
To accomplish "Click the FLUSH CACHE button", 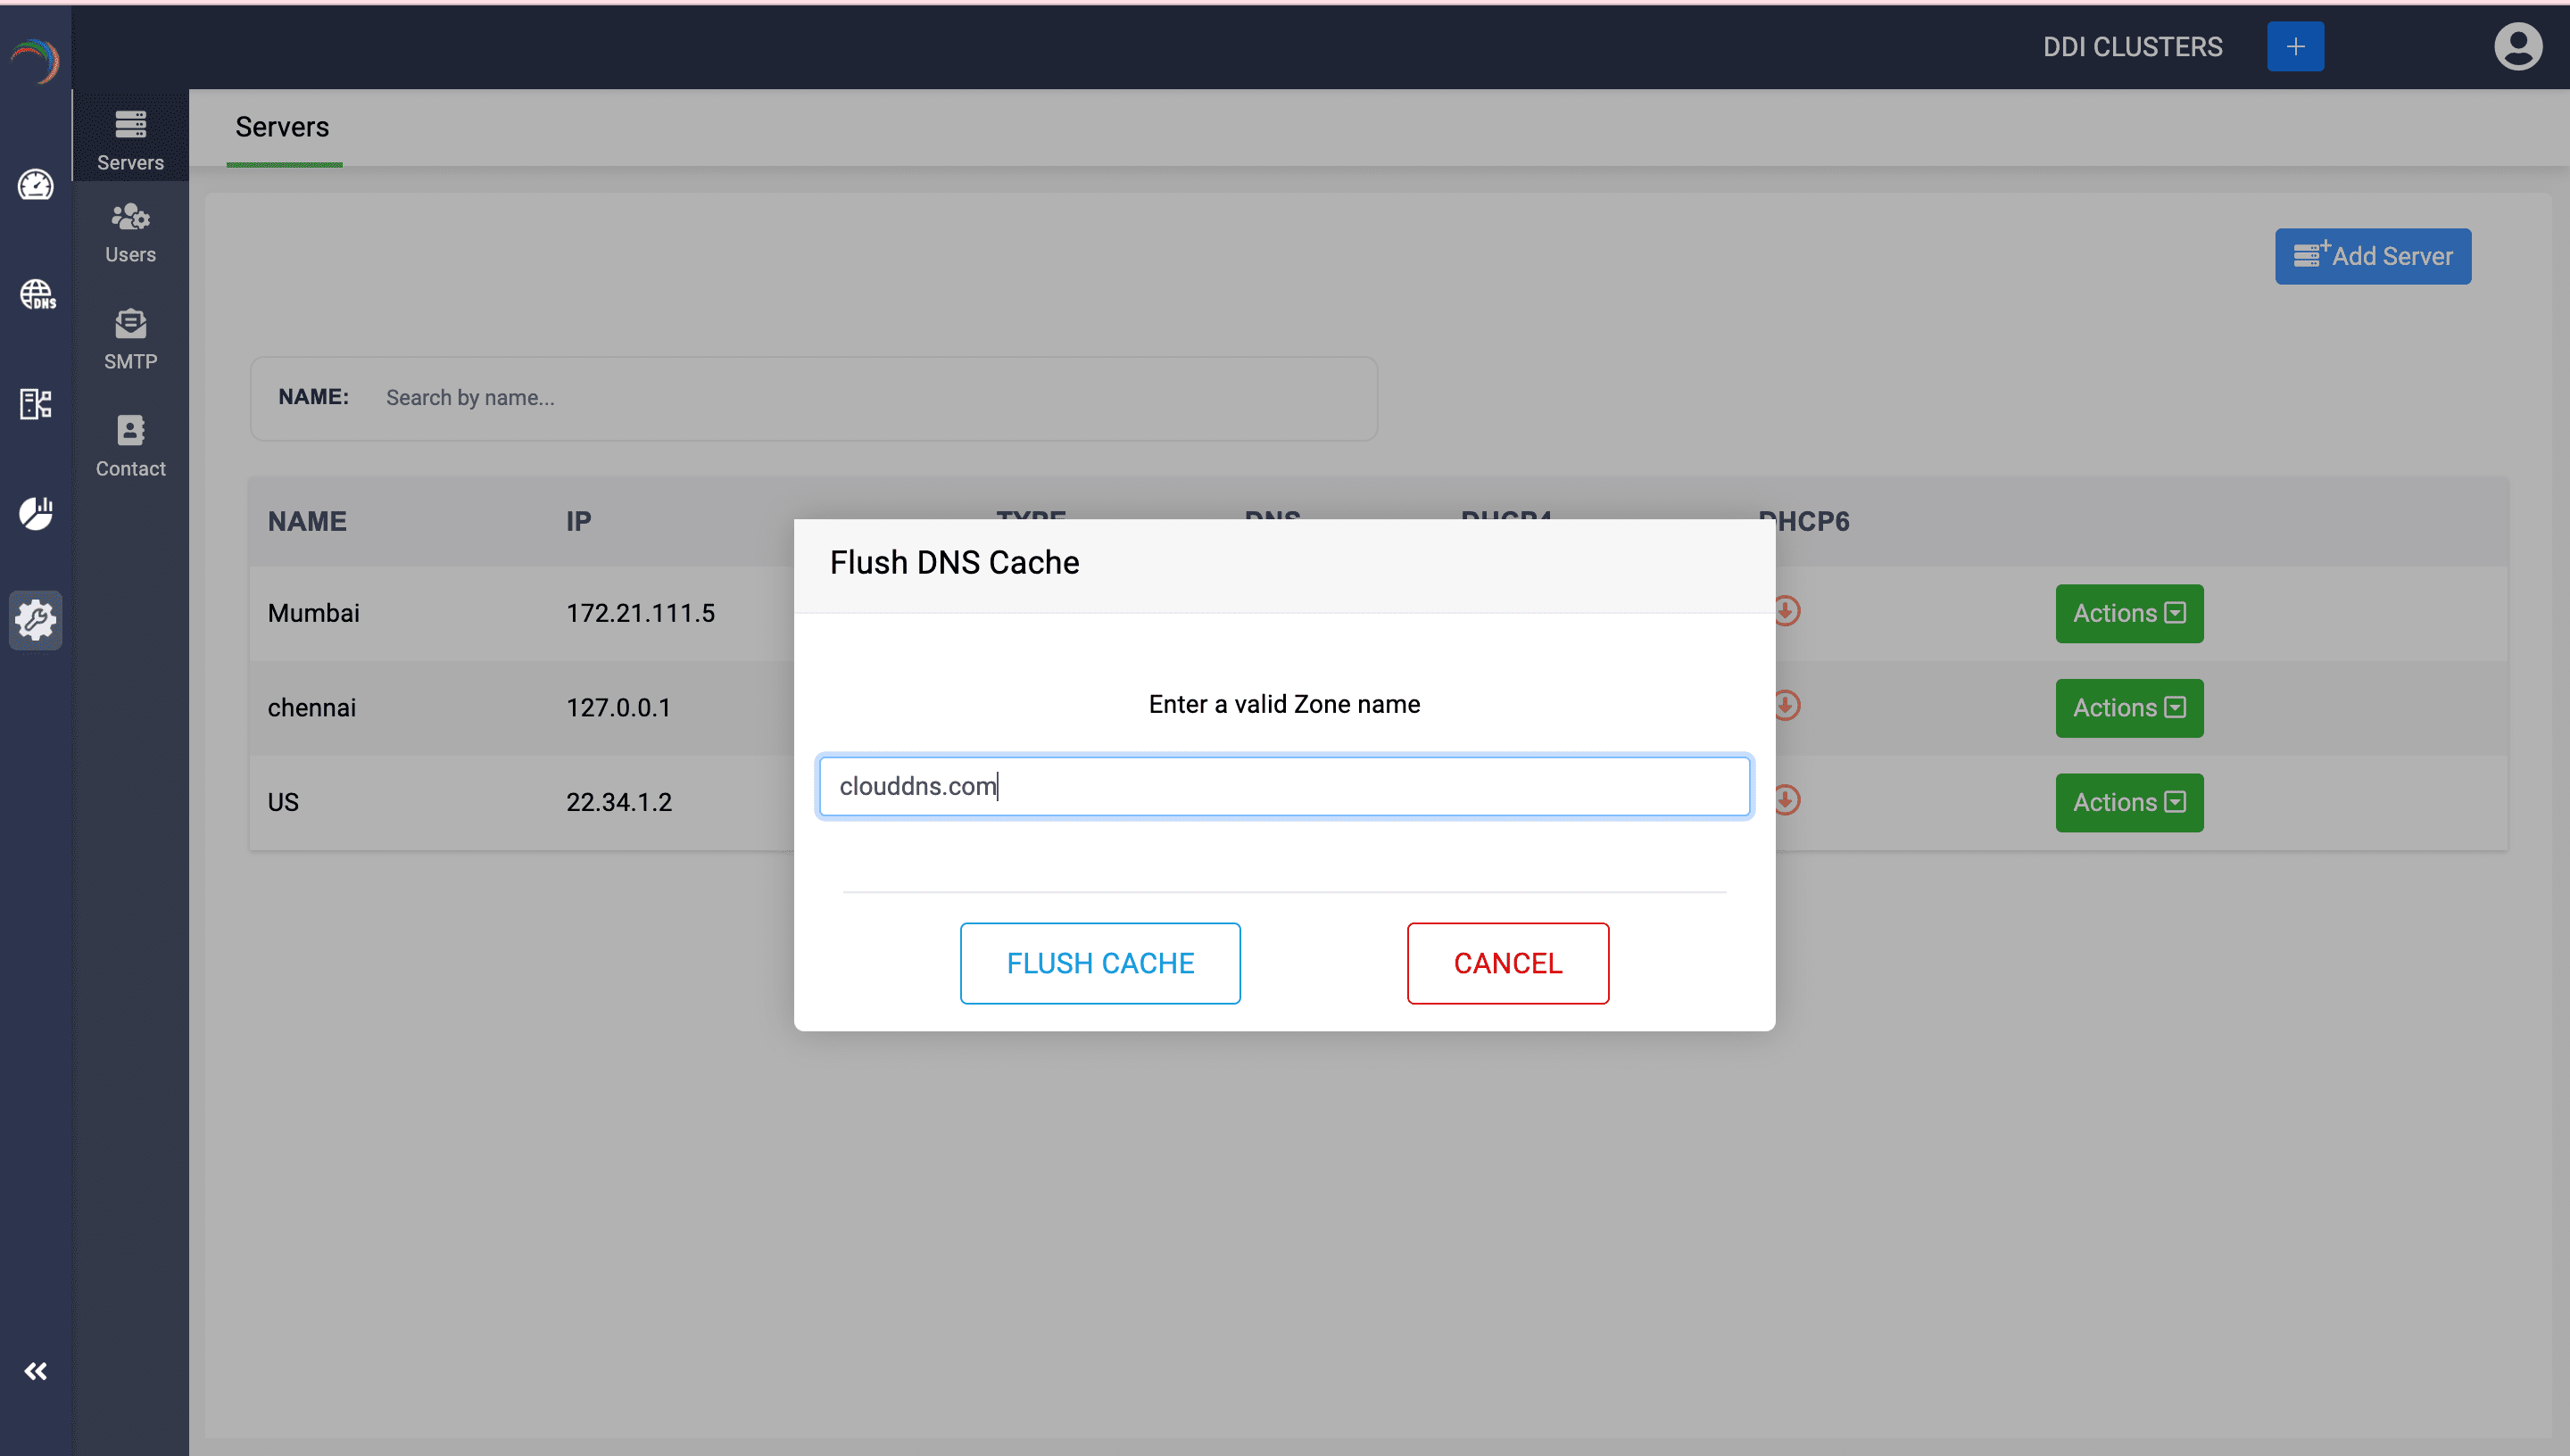I will coord(1100,963).
